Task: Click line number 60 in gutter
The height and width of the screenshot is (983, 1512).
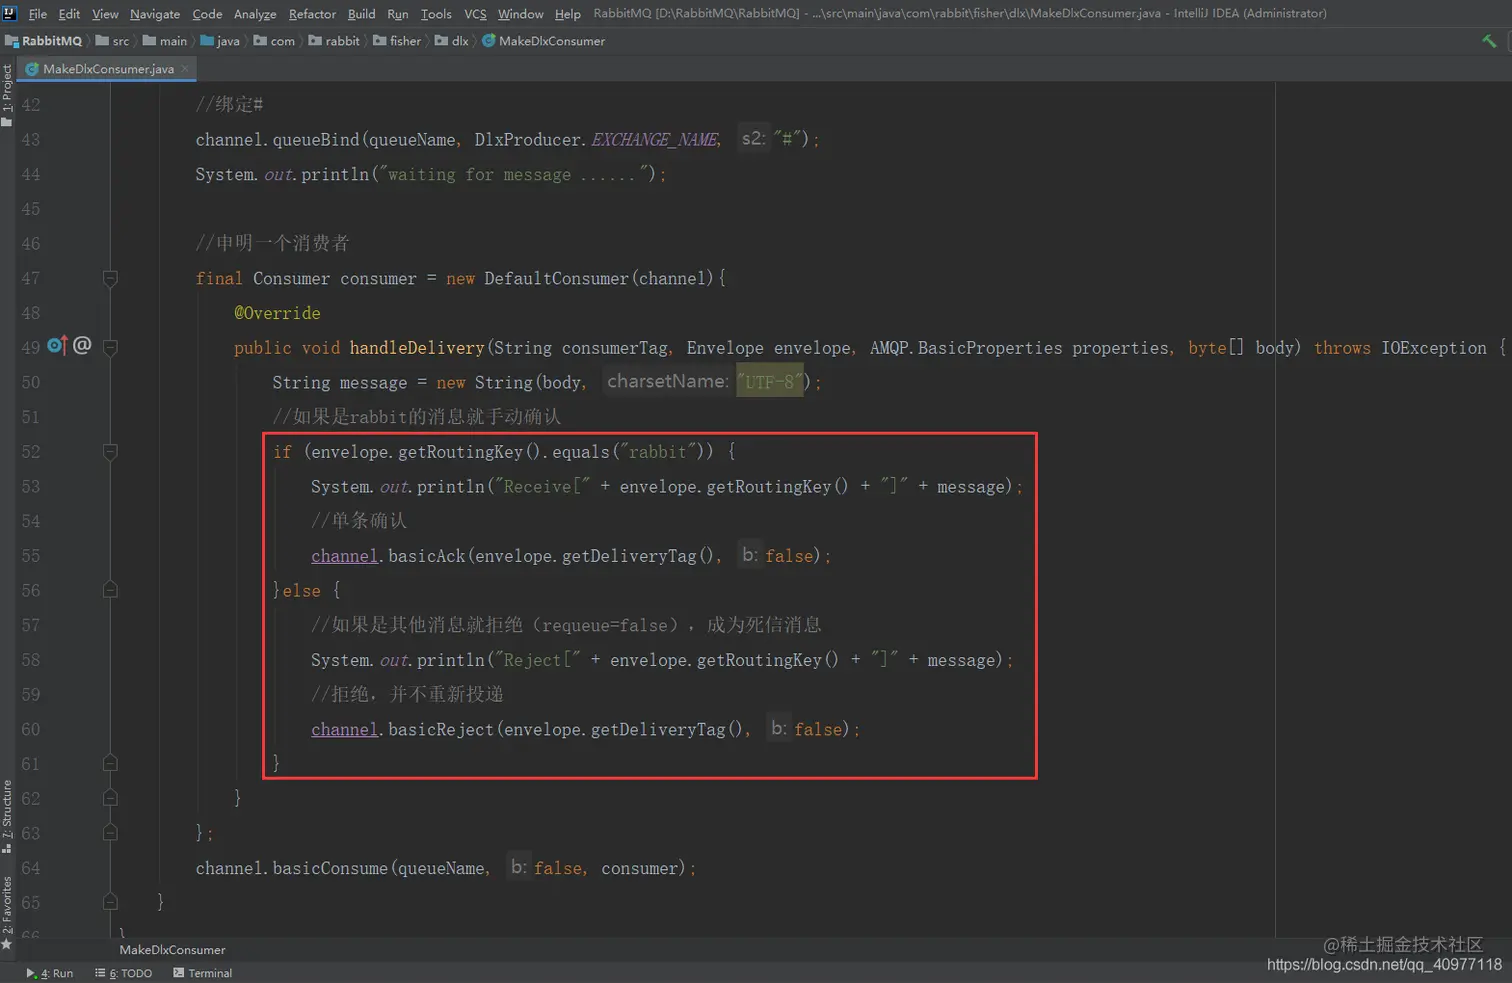Action: tap(31, 730)
